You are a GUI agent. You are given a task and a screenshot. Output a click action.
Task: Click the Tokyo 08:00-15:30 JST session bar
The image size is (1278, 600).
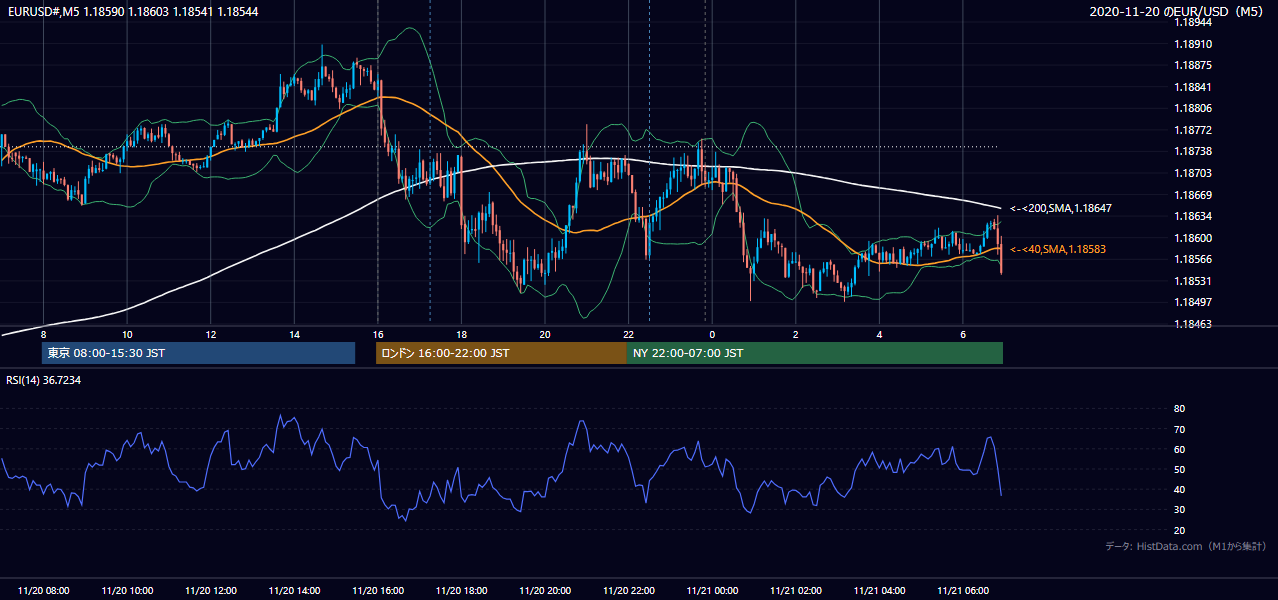[198, 353]
